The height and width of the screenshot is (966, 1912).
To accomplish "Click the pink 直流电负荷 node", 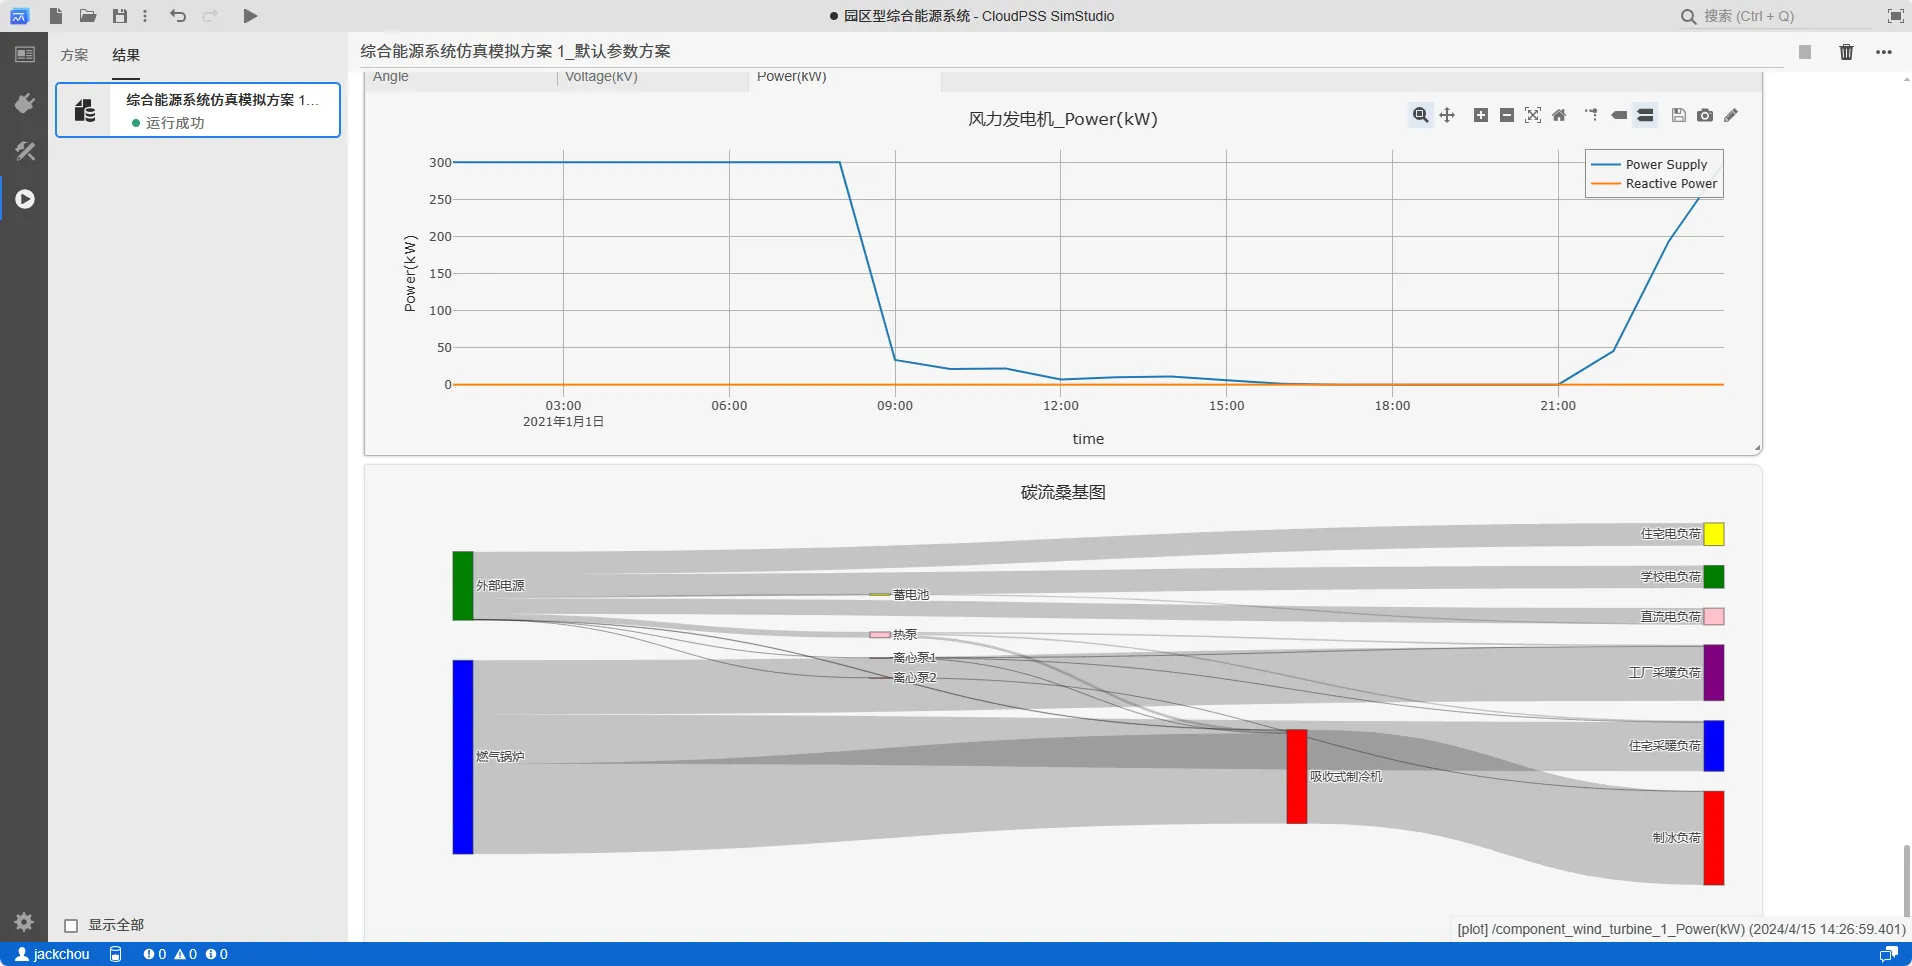I will pyautogui.click(x=1714, y=616).
